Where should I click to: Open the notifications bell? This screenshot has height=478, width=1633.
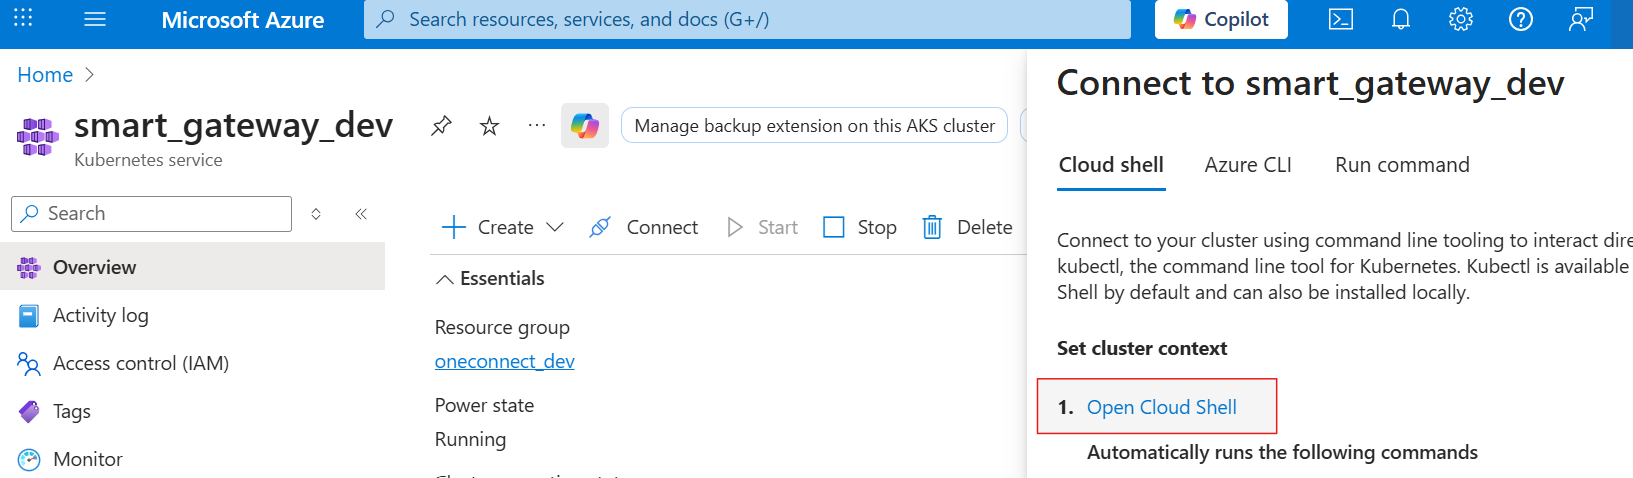pos(1401,20)
